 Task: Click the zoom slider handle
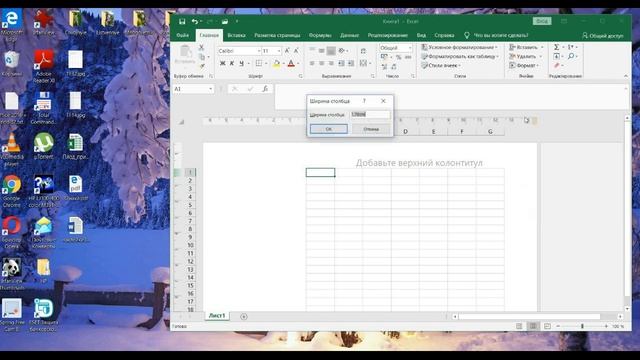(x=582, y=326)
